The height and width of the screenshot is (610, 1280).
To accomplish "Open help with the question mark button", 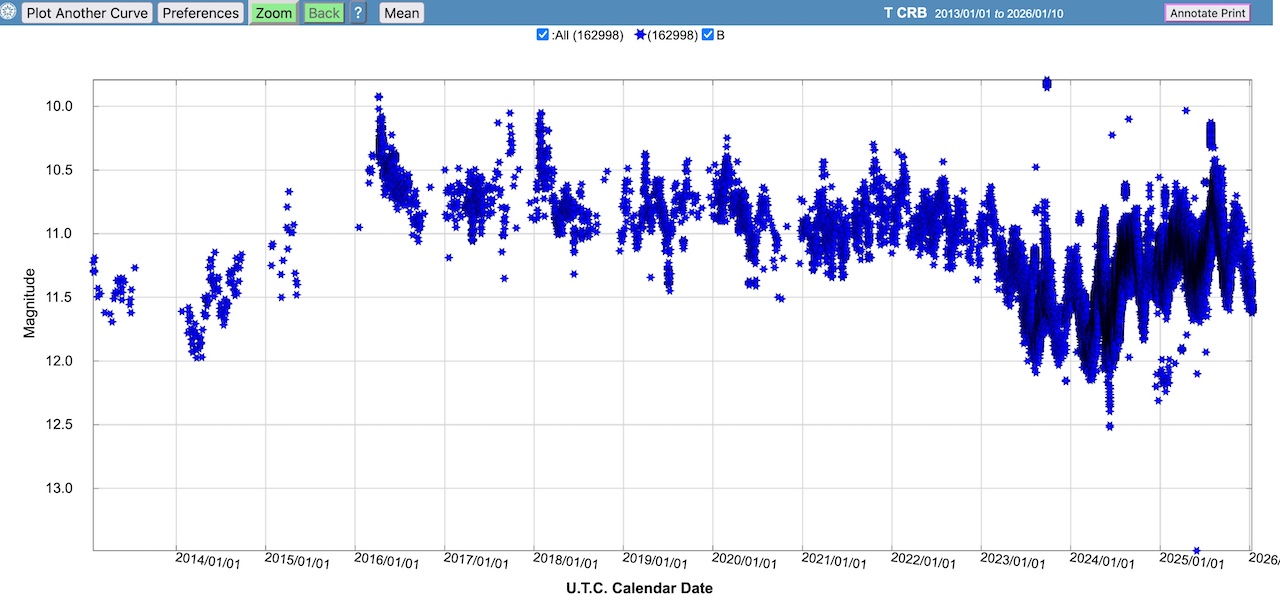I will (358, 13).
